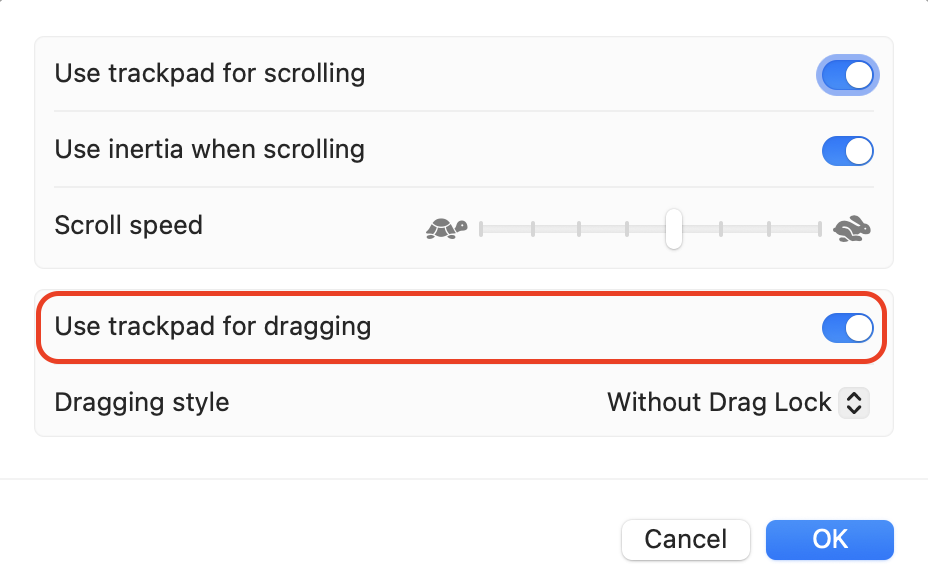Click the Scroll speed label
Viewport: 928px width, 586px height.
click(128, 225)
